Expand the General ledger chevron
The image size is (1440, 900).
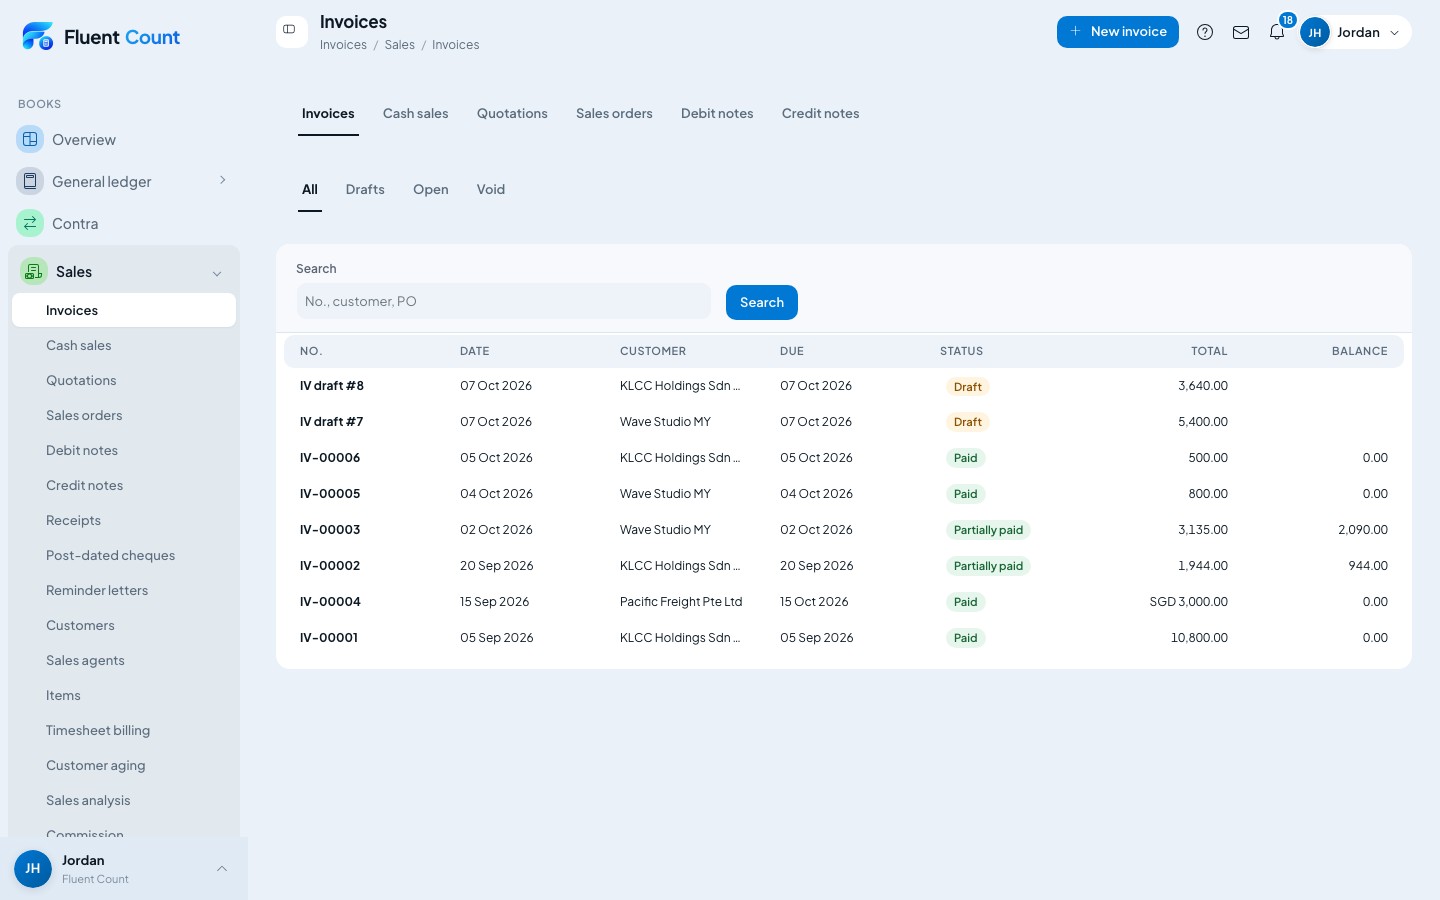tap(222, 180)
